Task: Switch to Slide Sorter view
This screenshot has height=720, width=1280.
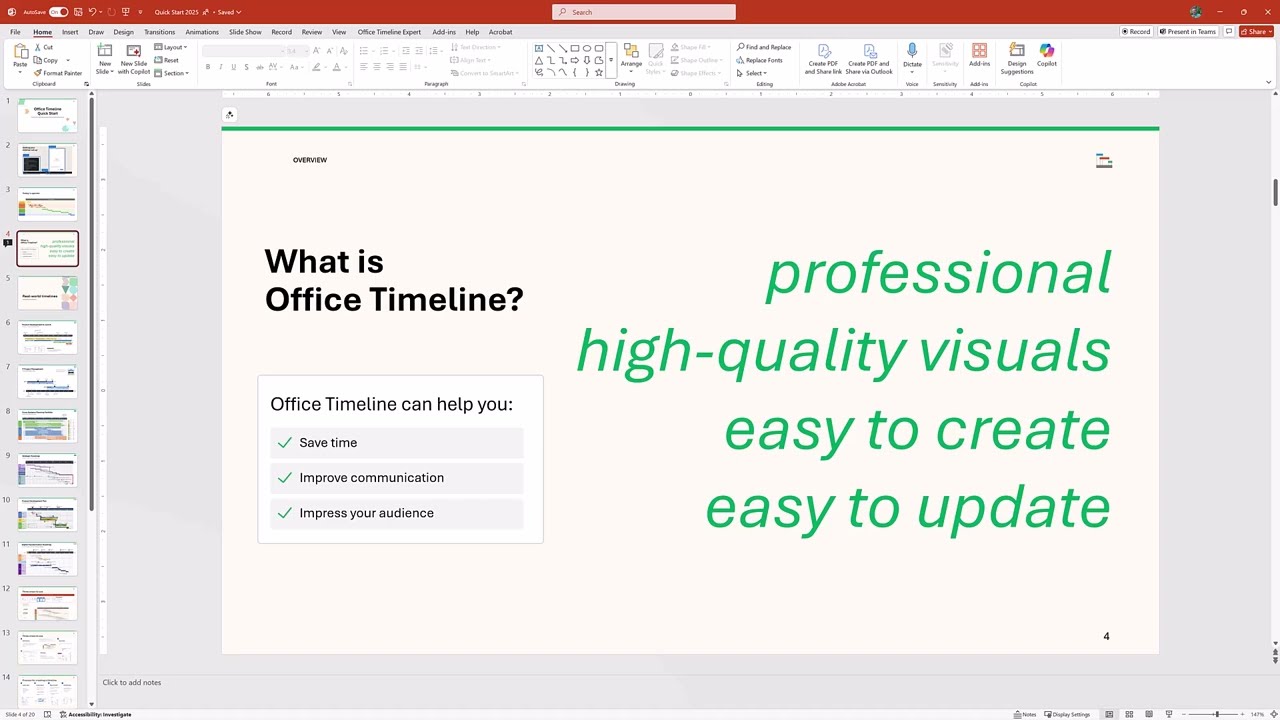Action: click(x=1130, y=714)
